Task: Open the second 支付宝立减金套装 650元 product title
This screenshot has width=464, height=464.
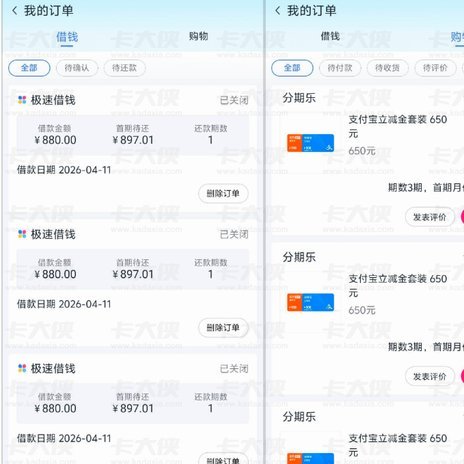Action: 398,286
